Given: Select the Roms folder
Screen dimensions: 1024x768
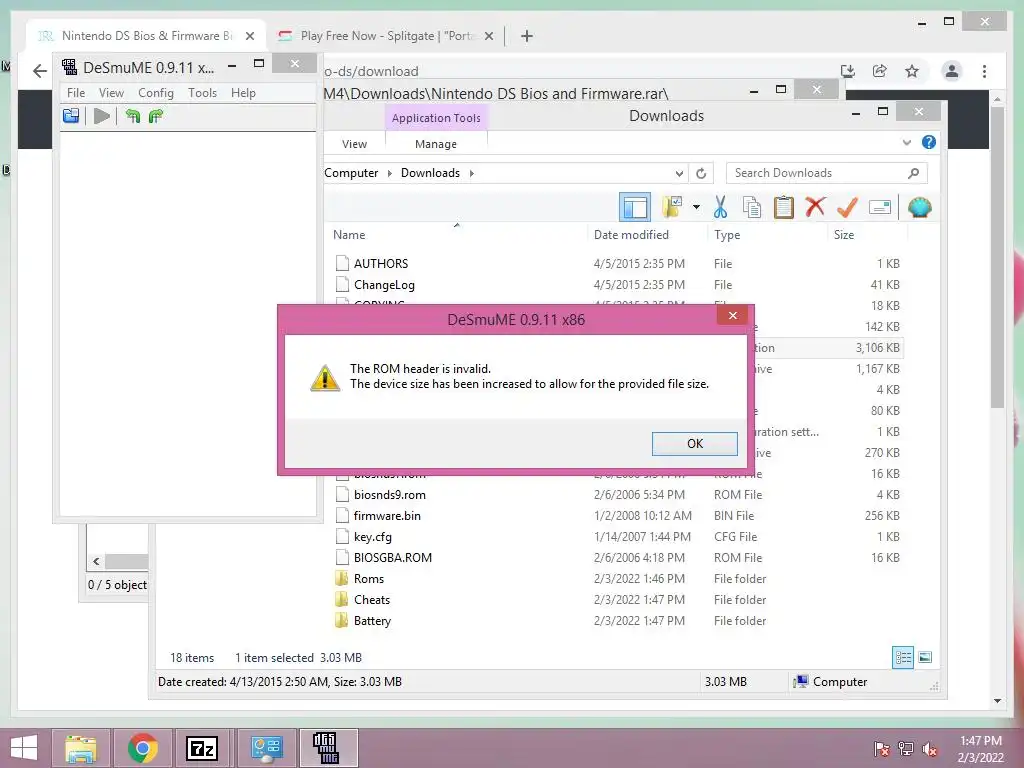Looking at the screenshot, I should click(368, 579).
